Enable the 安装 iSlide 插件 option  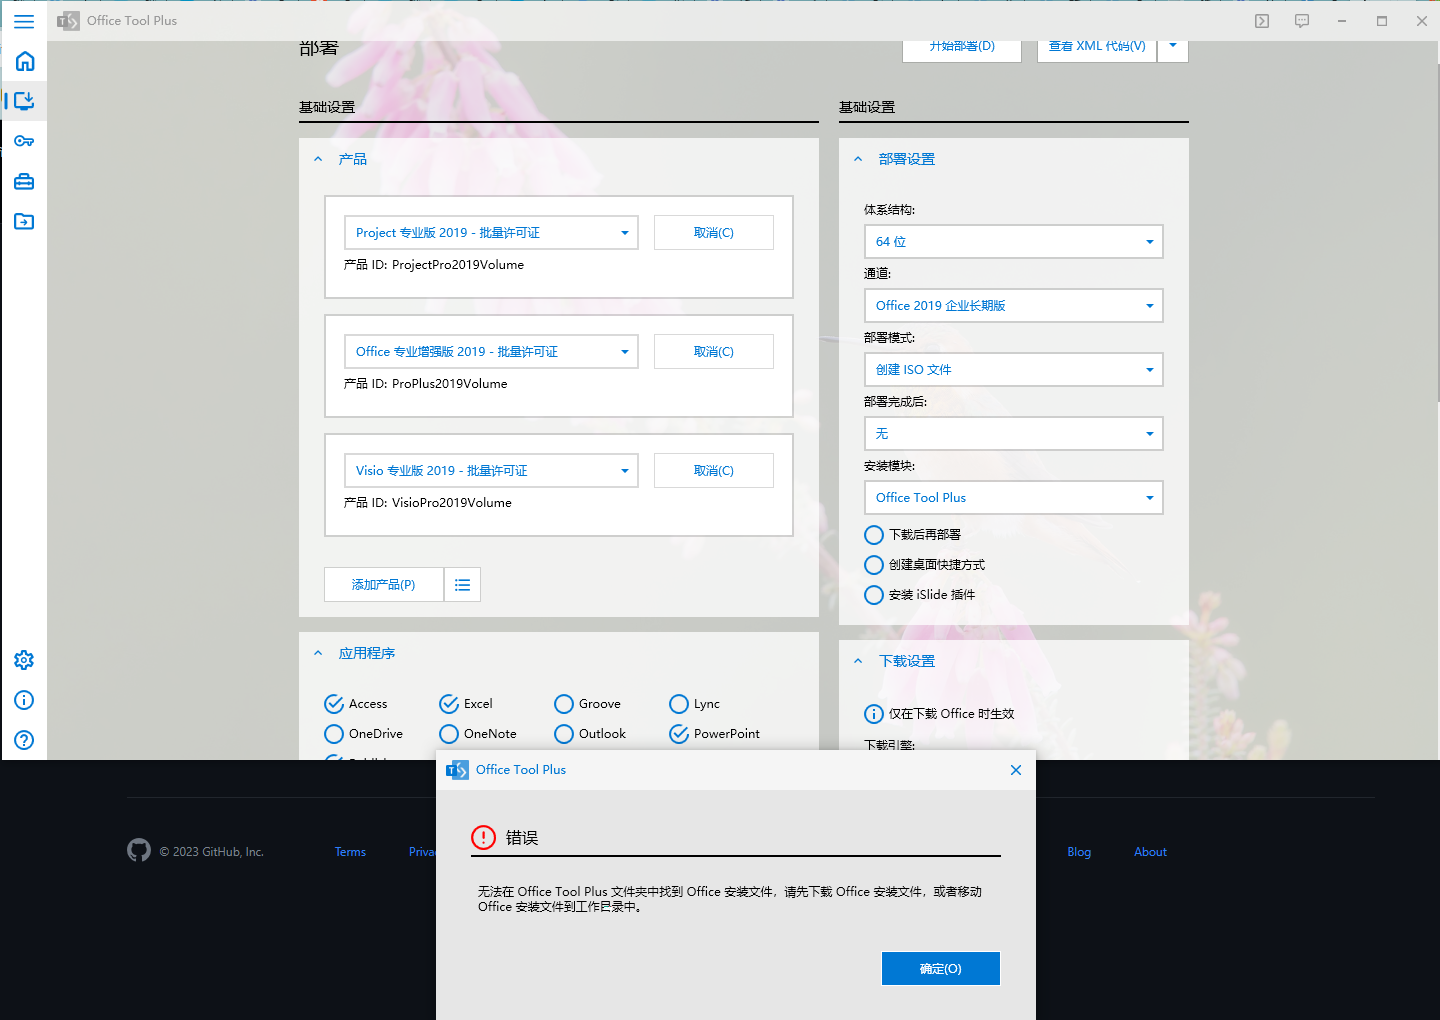pos(873,595)
